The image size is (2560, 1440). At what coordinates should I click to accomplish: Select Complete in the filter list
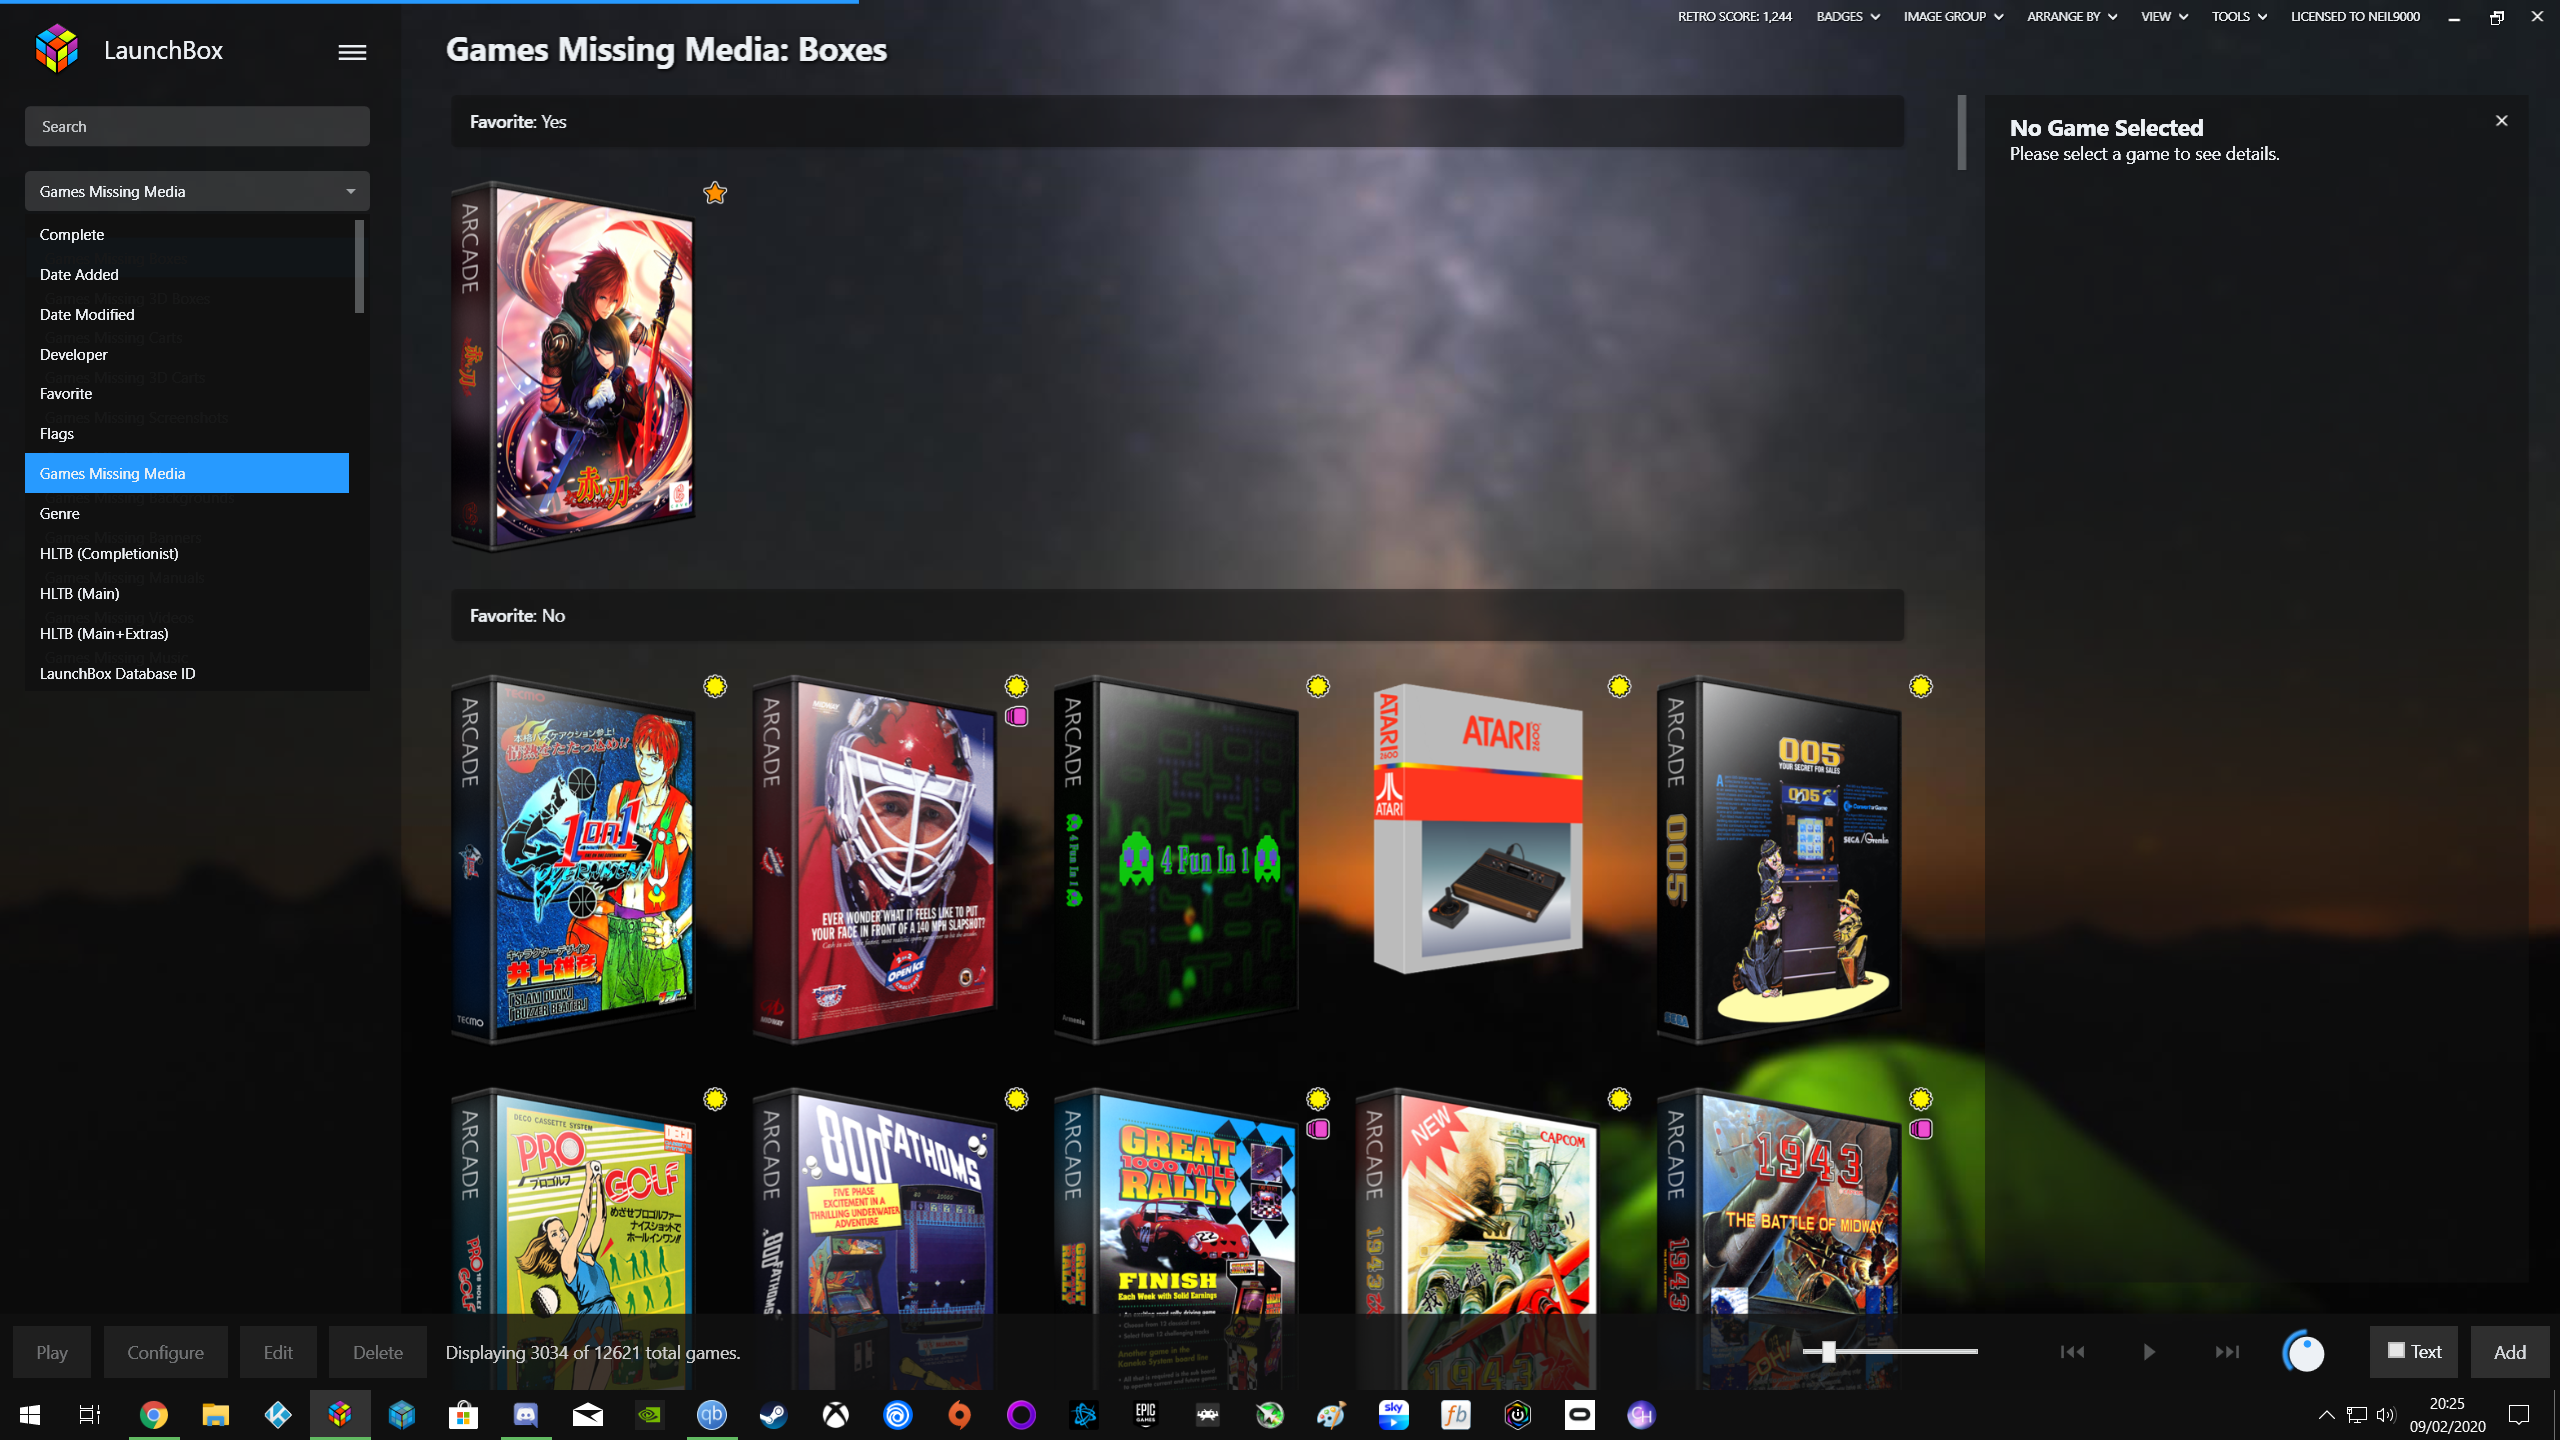click(x=187, y=234)
